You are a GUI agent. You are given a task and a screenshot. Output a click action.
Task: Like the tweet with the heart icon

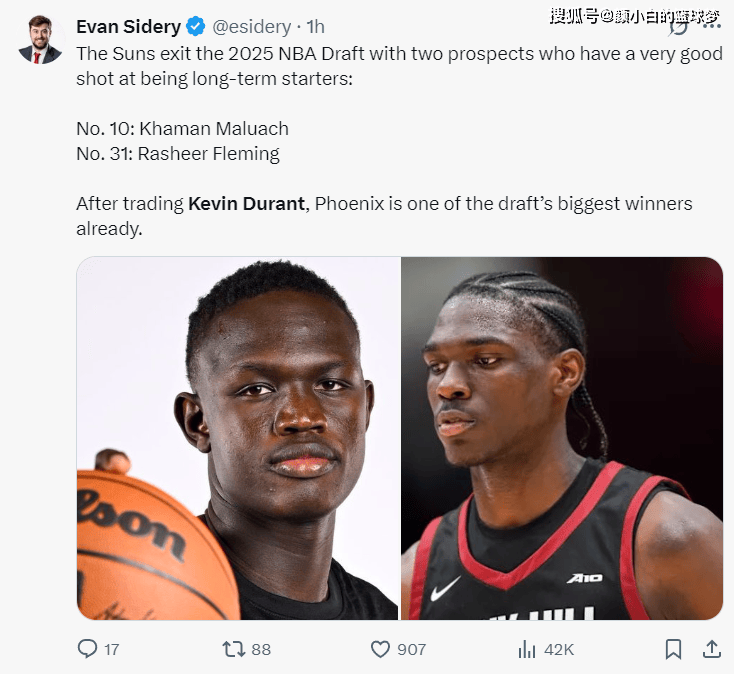(380, 649)
